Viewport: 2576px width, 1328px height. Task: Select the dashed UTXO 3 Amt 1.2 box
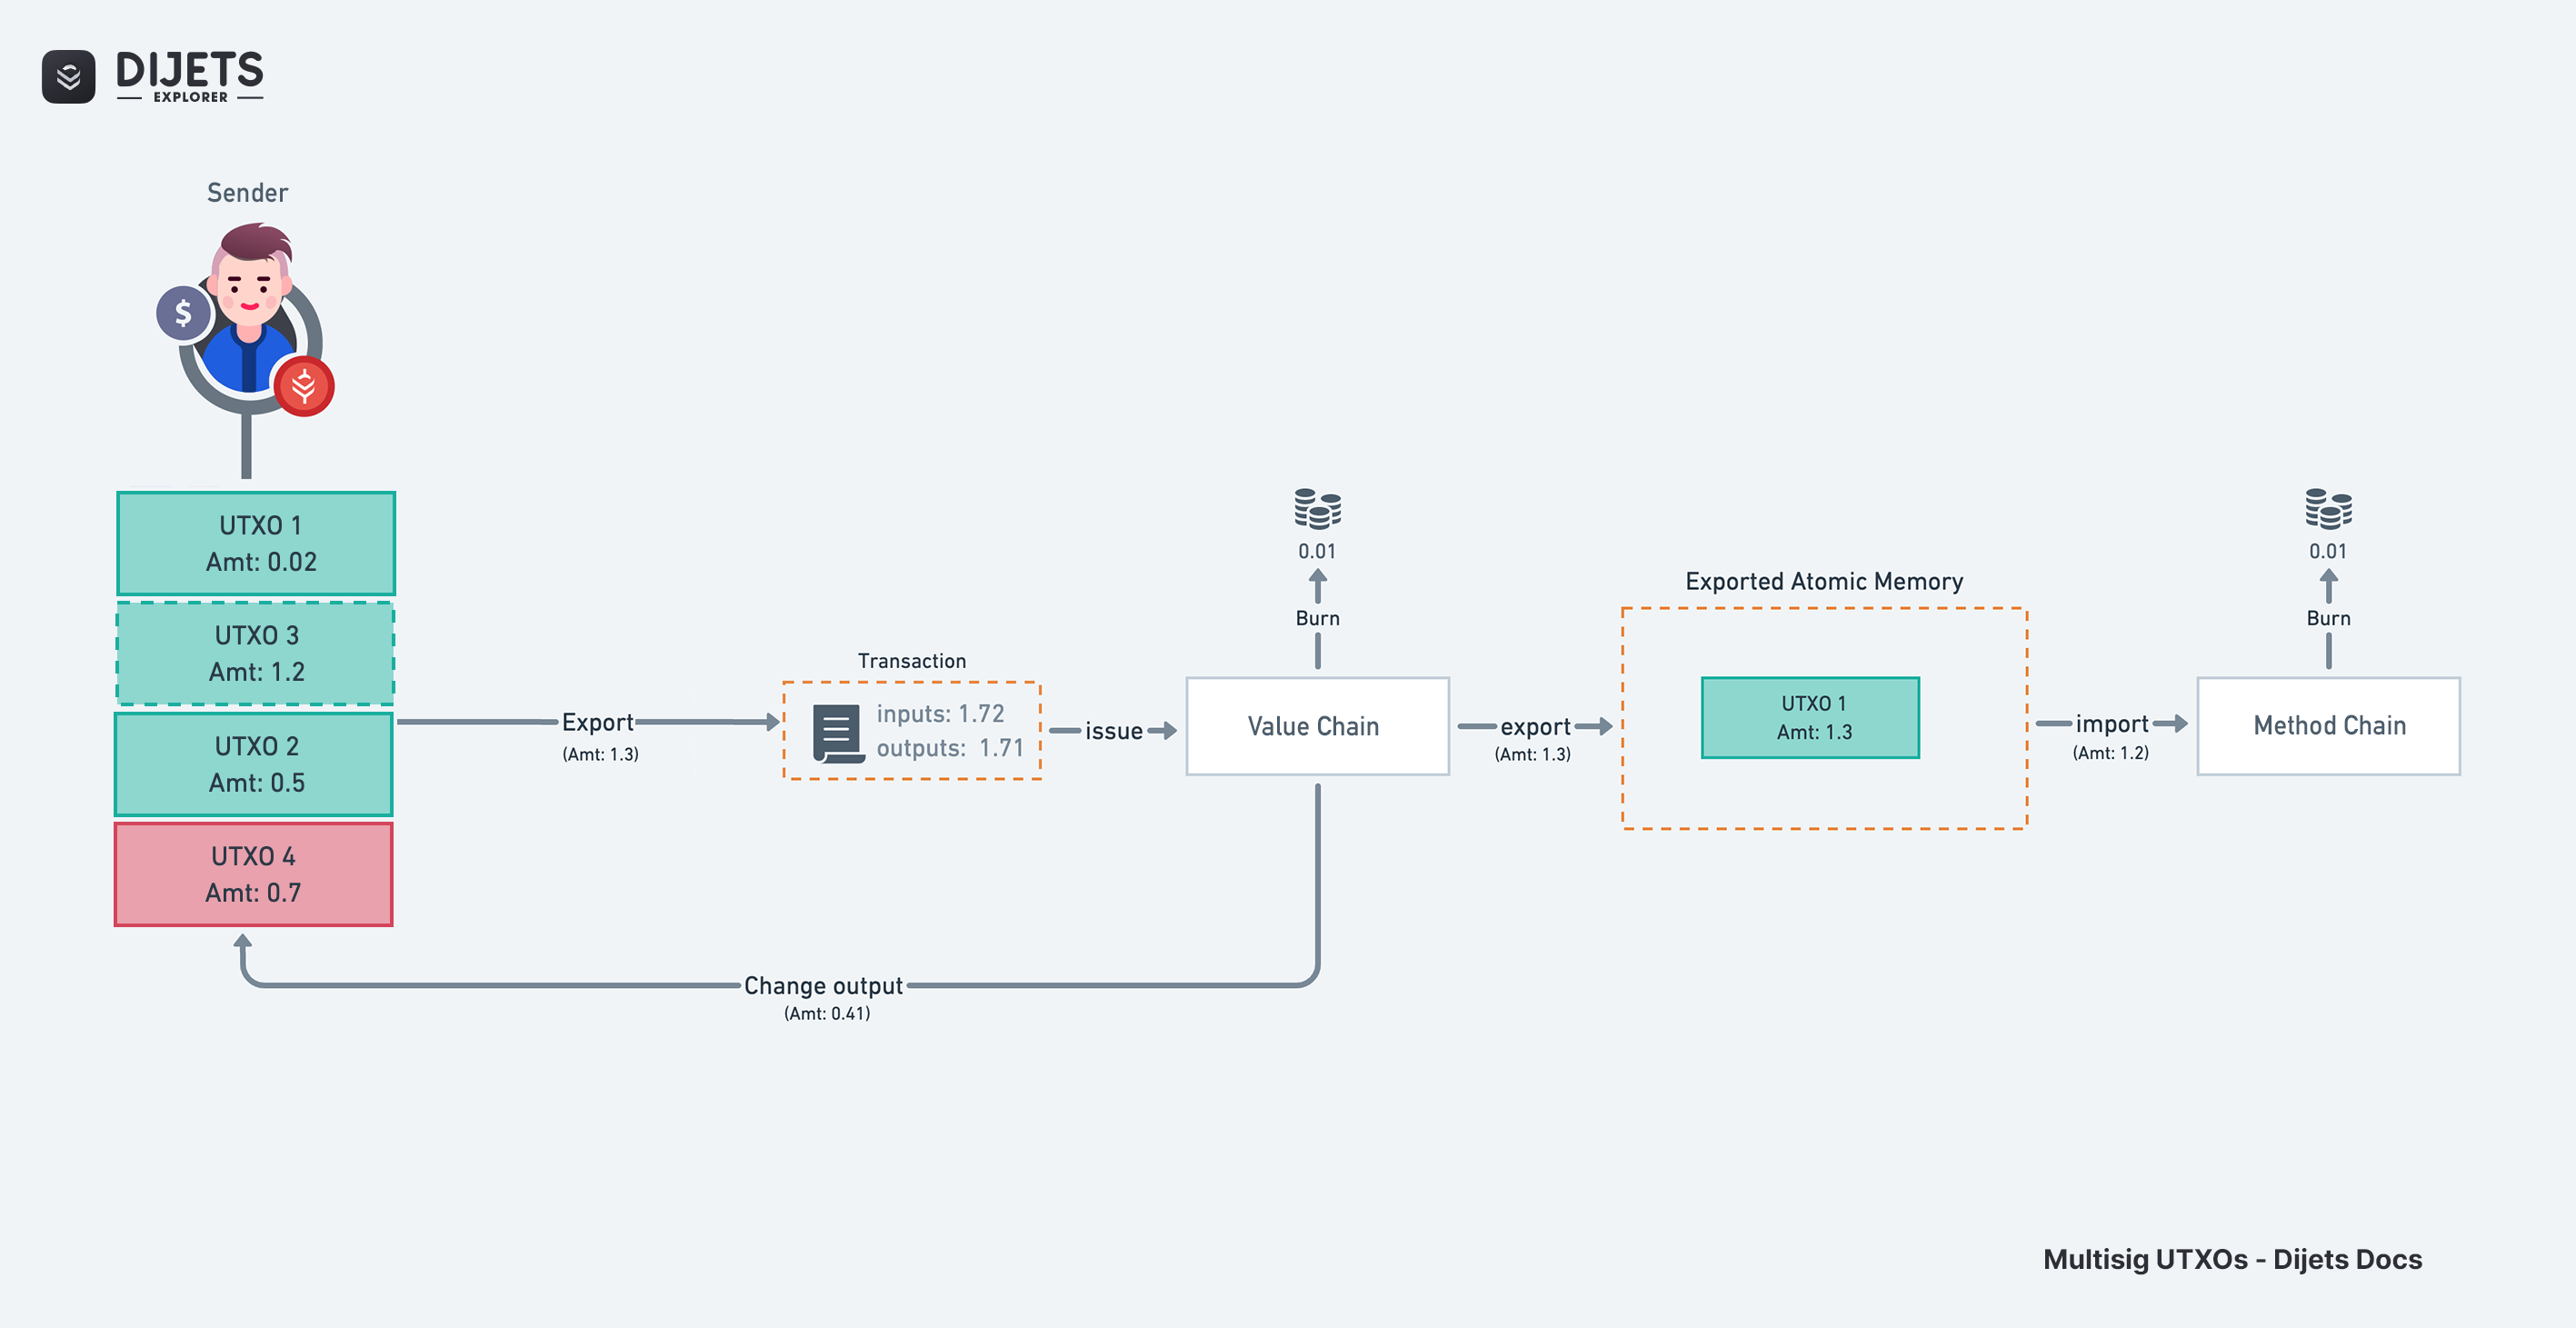pos(256,653)
